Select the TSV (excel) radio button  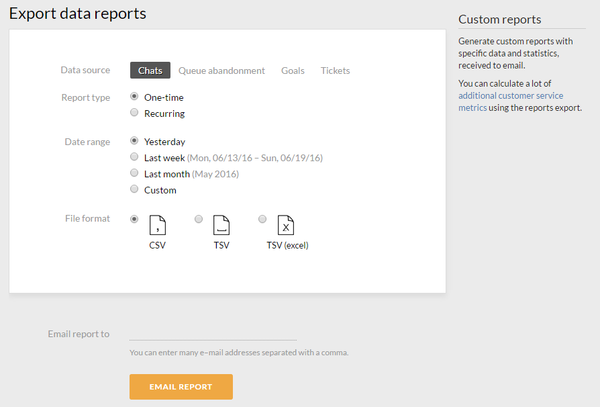click(263, 219)
